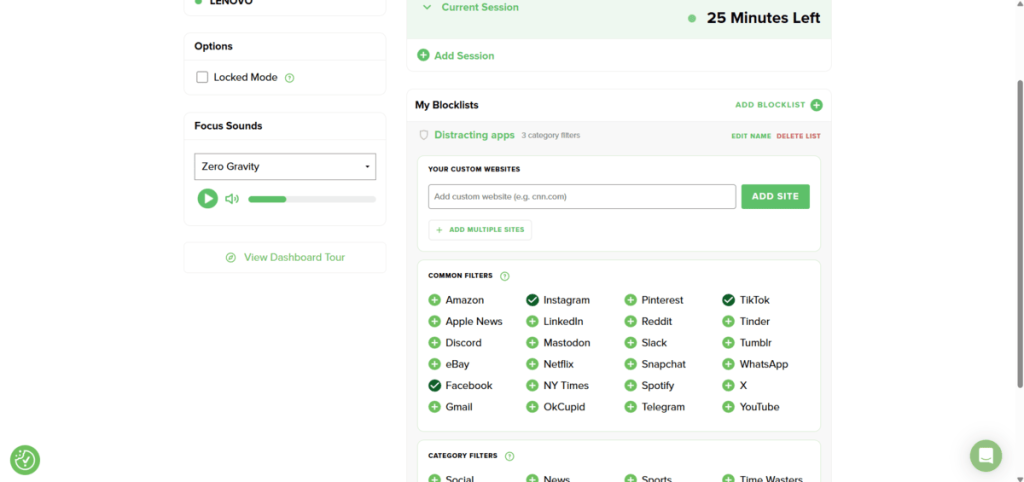The image size is (1024, 482).
Task: Click the Locked Mode help icon
Action: tap(290, 78)
